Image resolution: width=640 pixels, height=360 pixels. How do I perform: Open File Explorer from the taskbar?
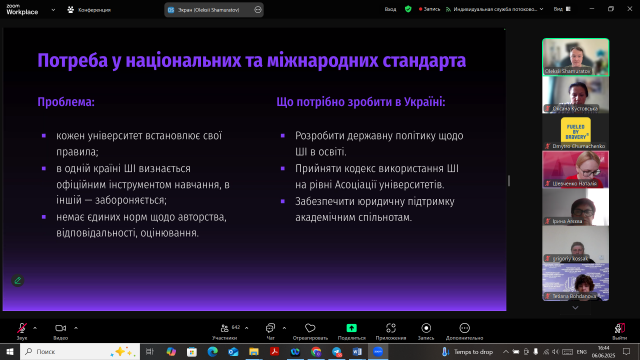tap(254, 351)
